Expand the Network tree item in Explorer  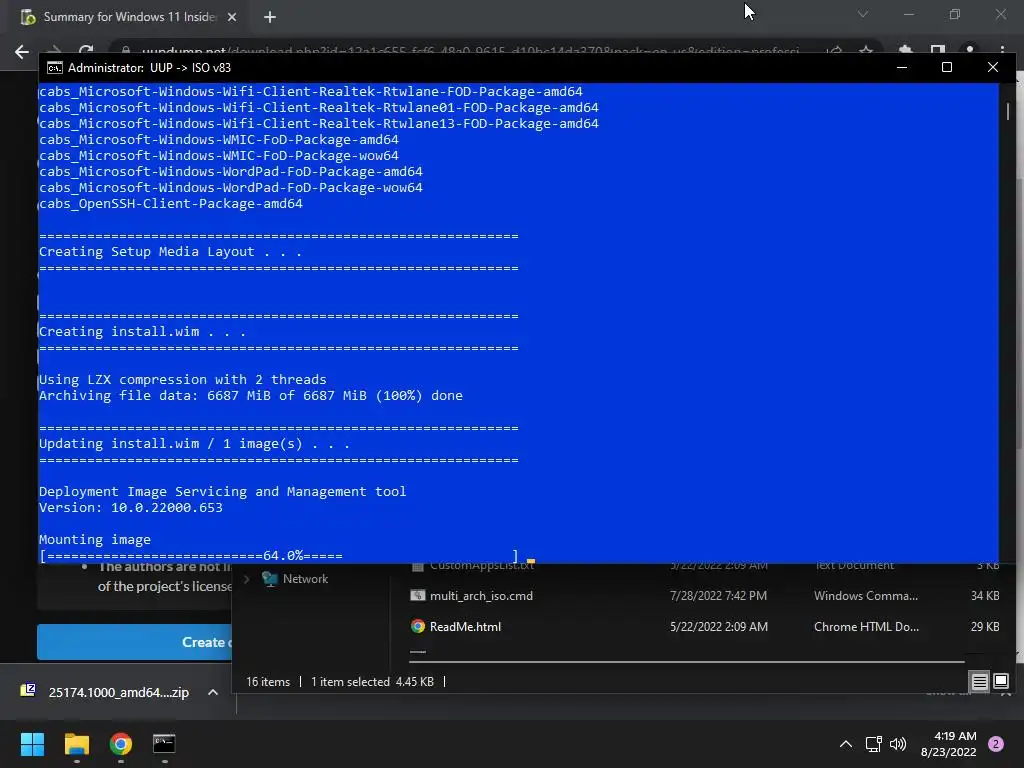247,579
